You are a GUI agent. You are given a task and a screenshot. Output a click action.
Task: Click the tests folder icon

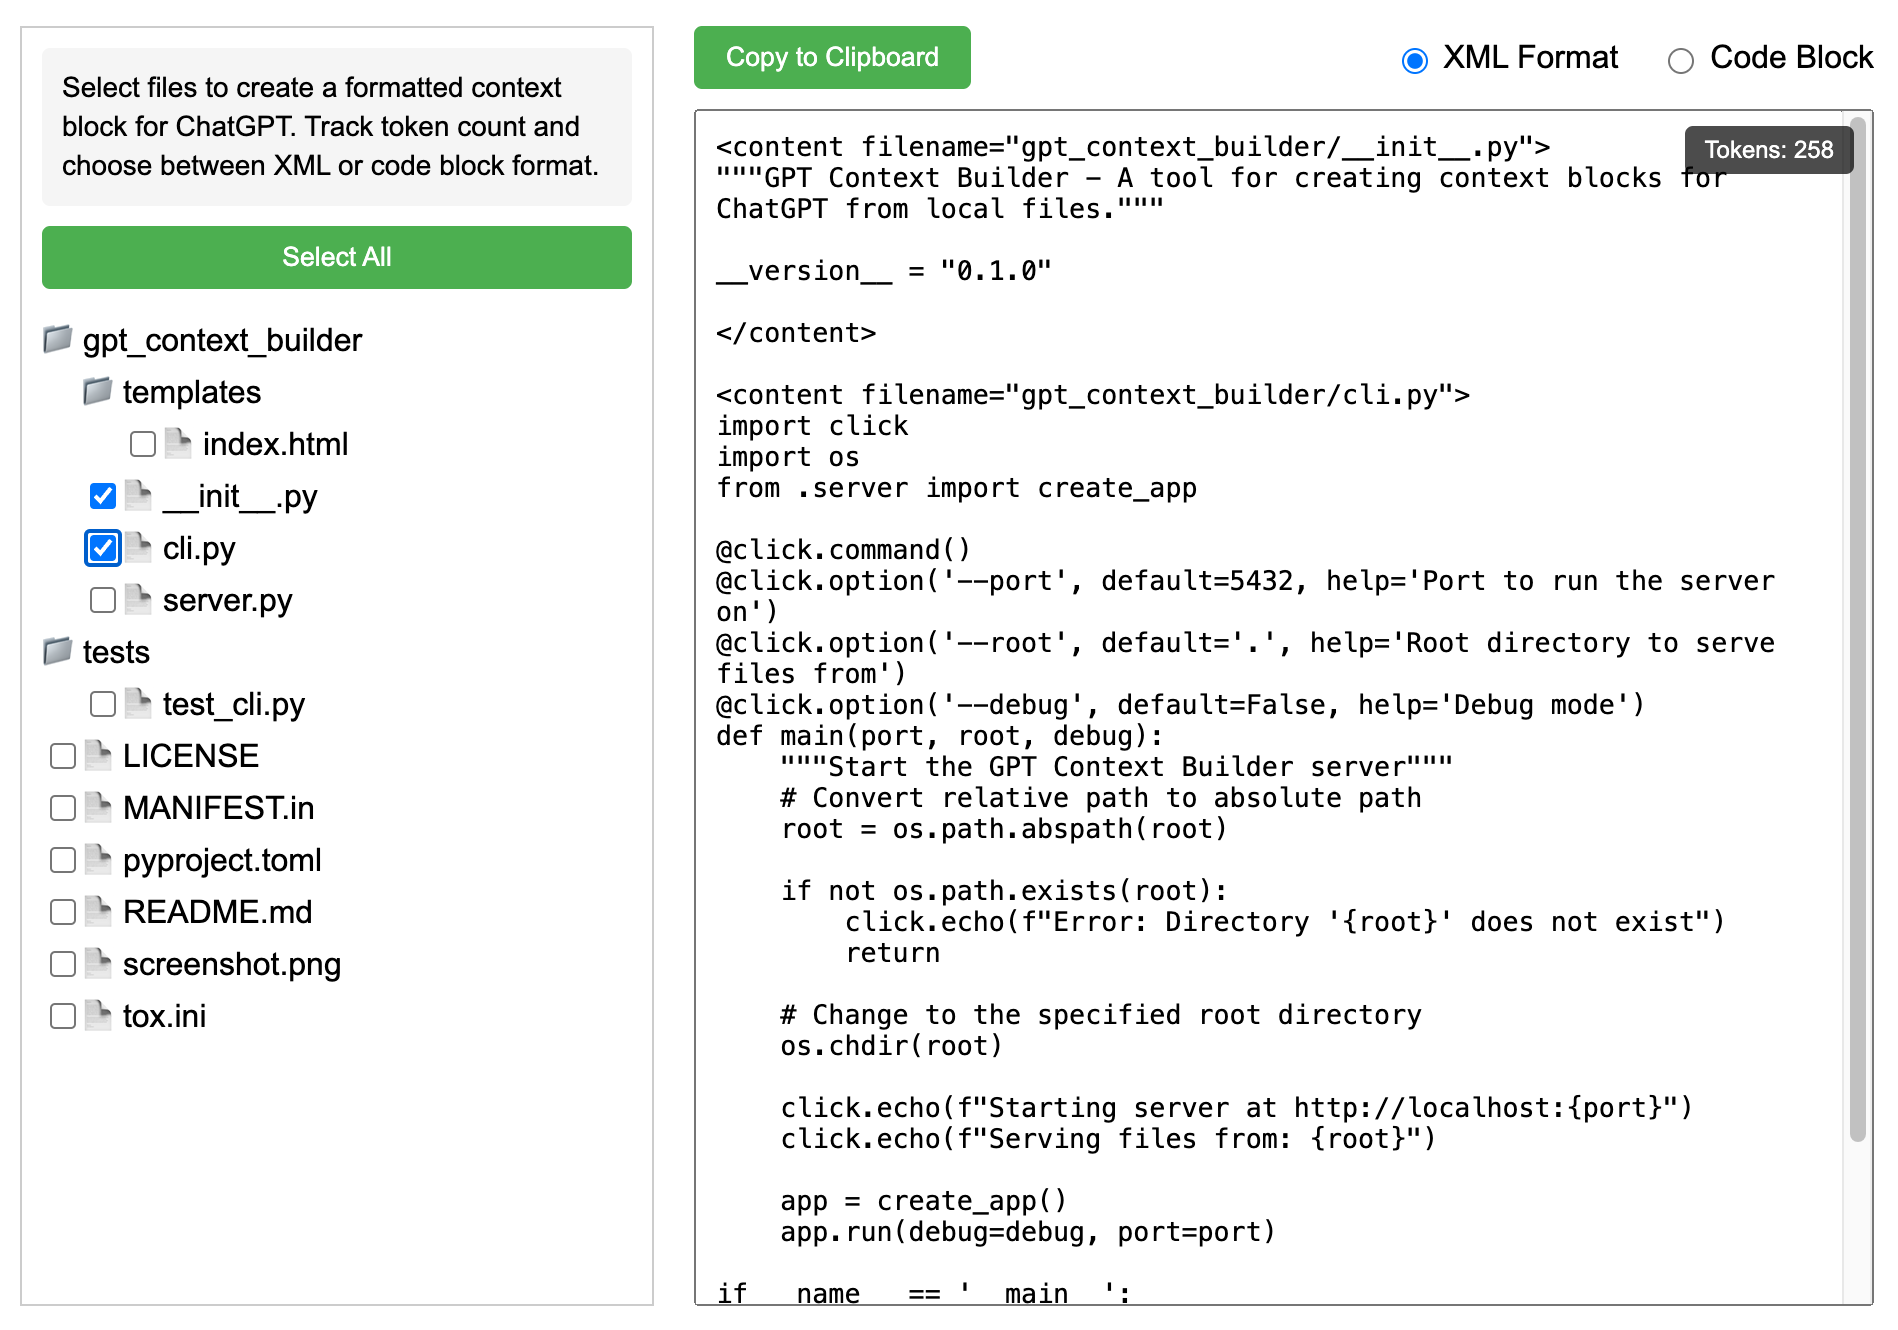coord(58,652)
